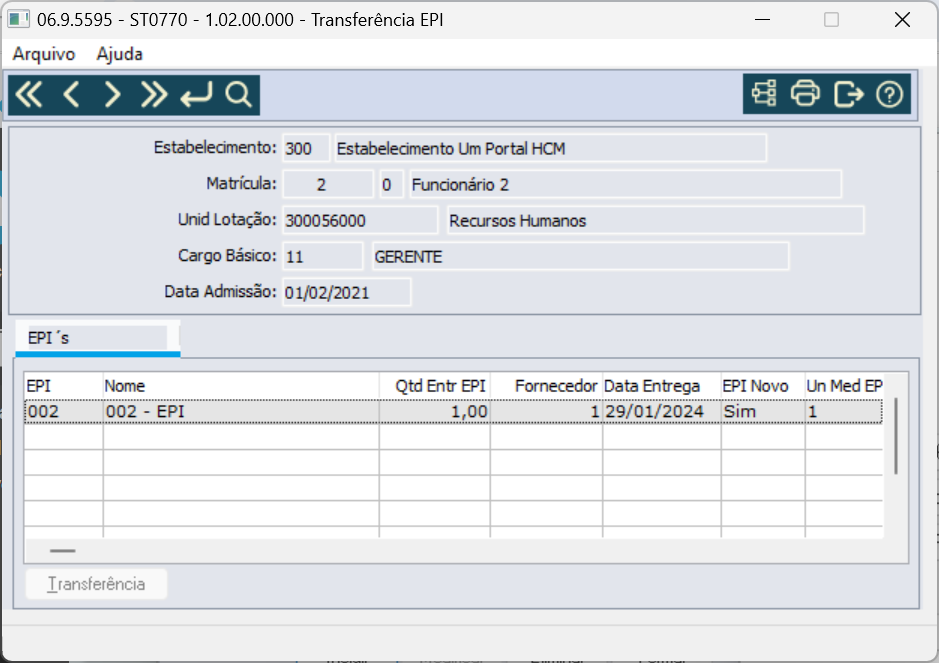Click the Fornecedor column header
Image resolution: width=939 pixels, height=663 pixels.
[x=546, y=386]
